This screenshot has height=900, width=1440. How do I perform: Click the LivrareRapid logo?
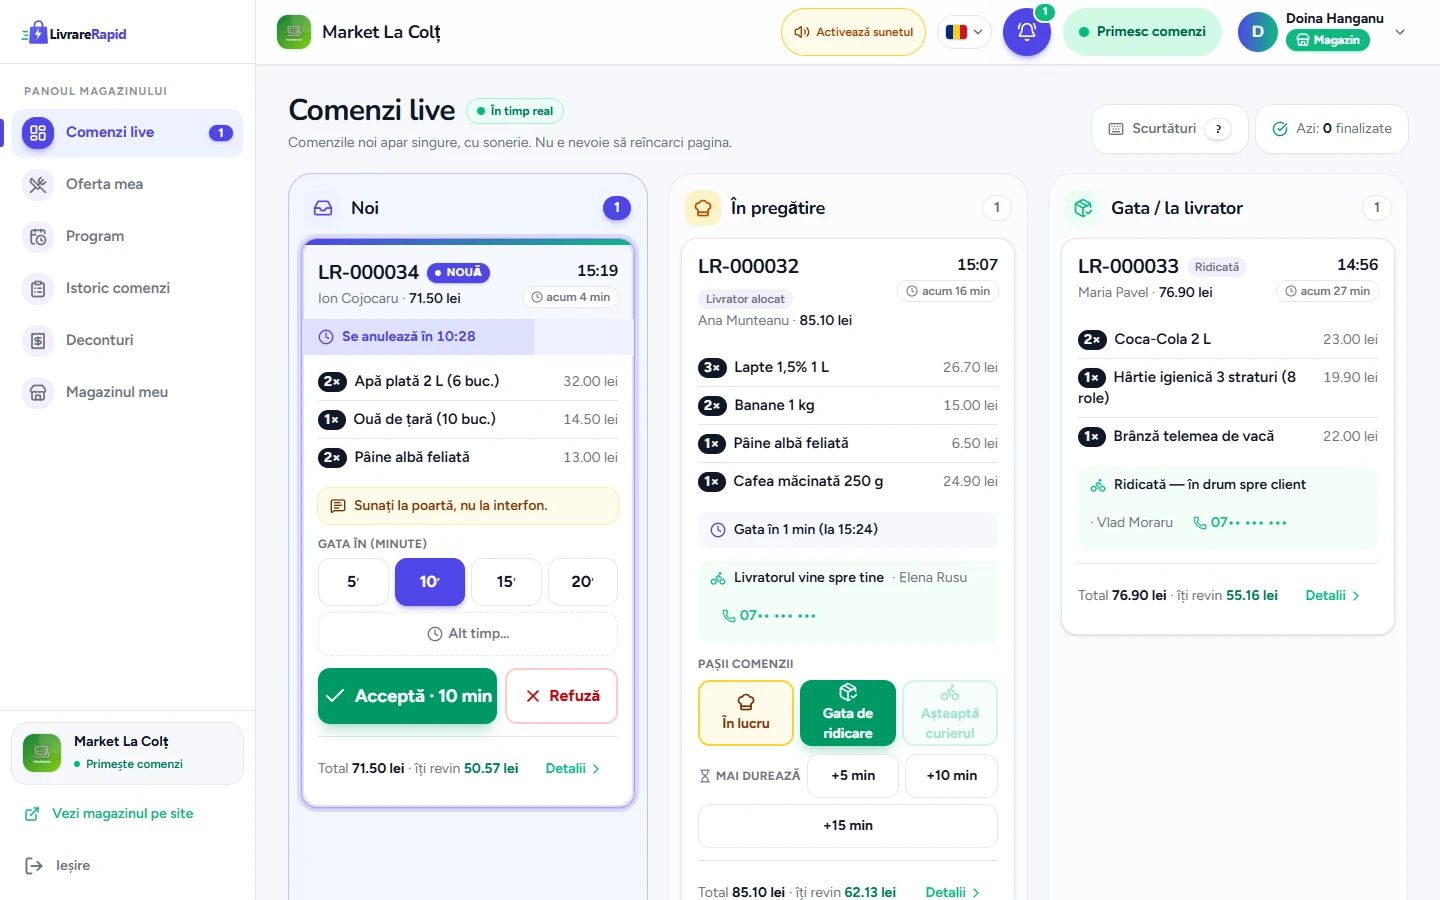tap(74, 33)
